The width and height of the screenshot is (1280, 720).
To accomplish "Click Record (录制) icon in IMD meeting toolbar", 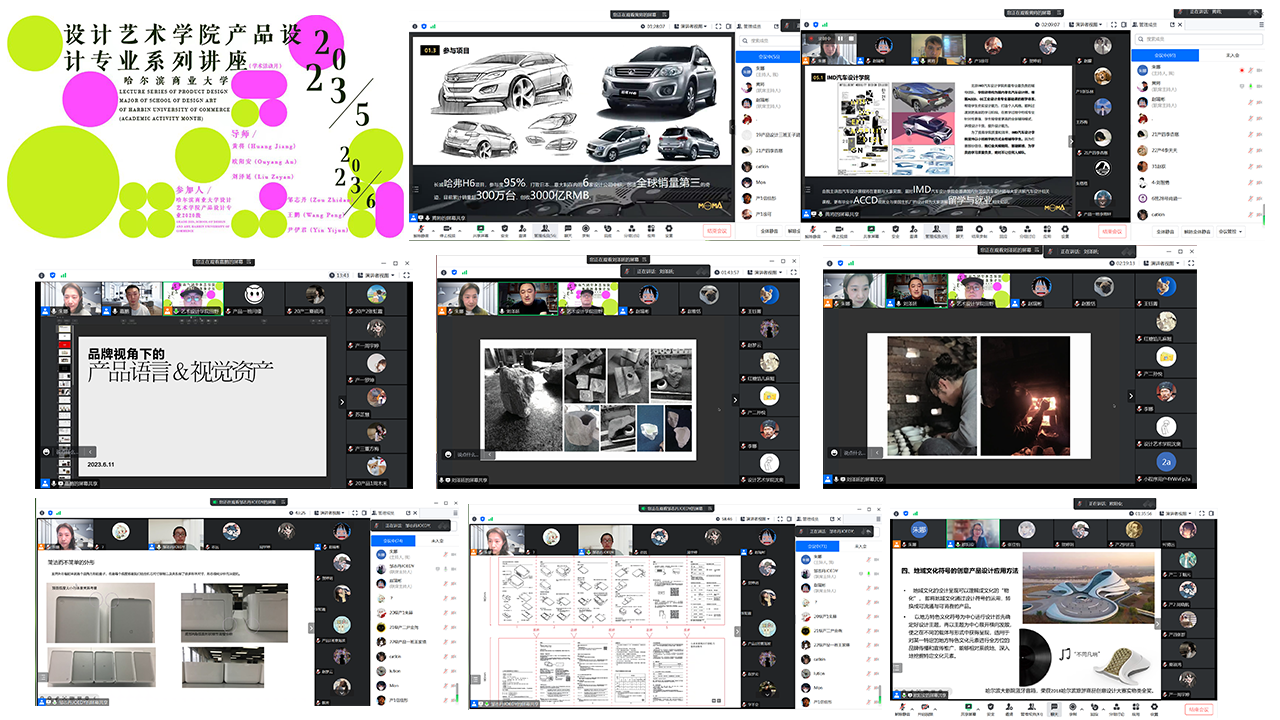I will [x=980, y=229].
